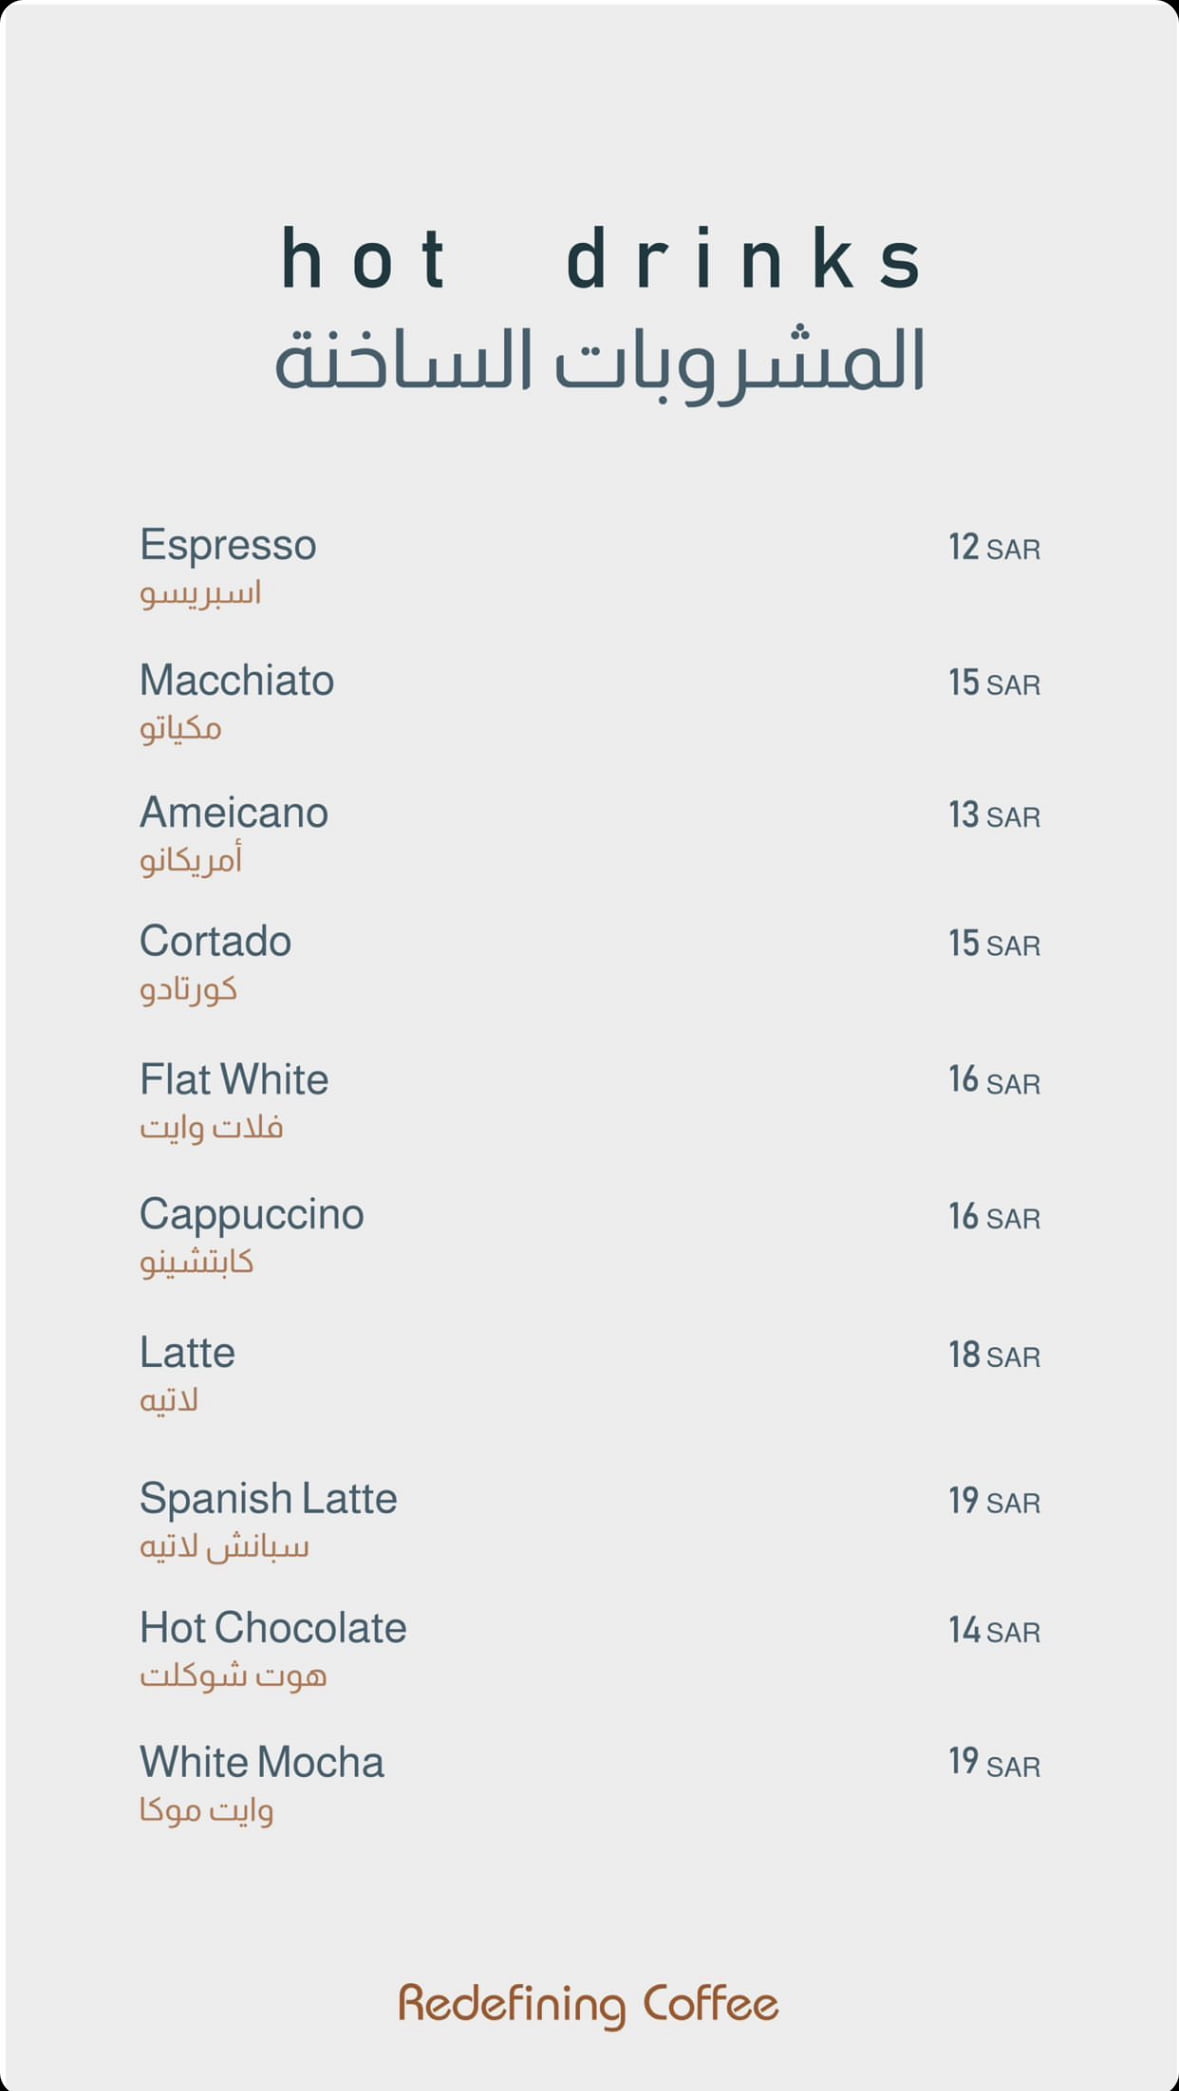Tap the Arabic label سبانش لاتيه
The image size is (1179, 2091).
(224, 1547)
